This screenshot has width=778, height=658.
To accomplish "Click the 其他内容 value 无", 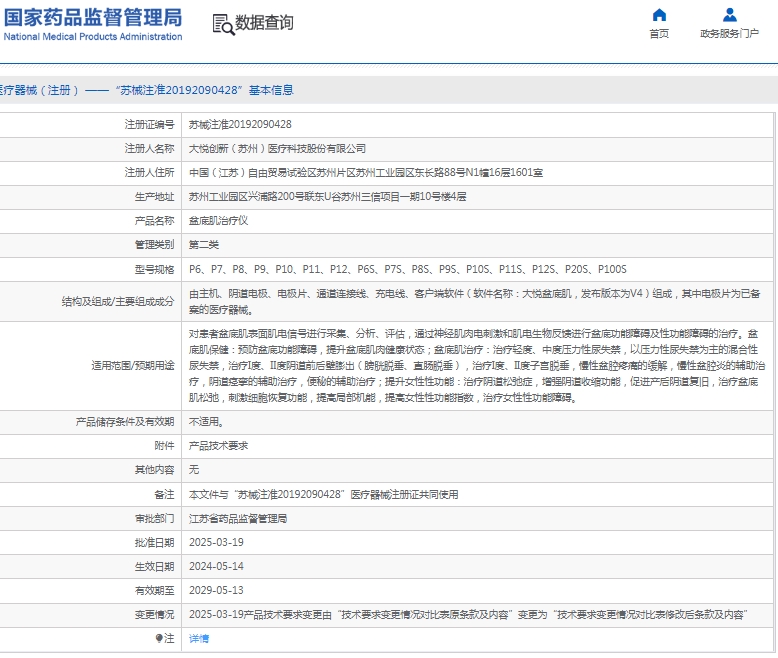I will (x=194, y=469).
